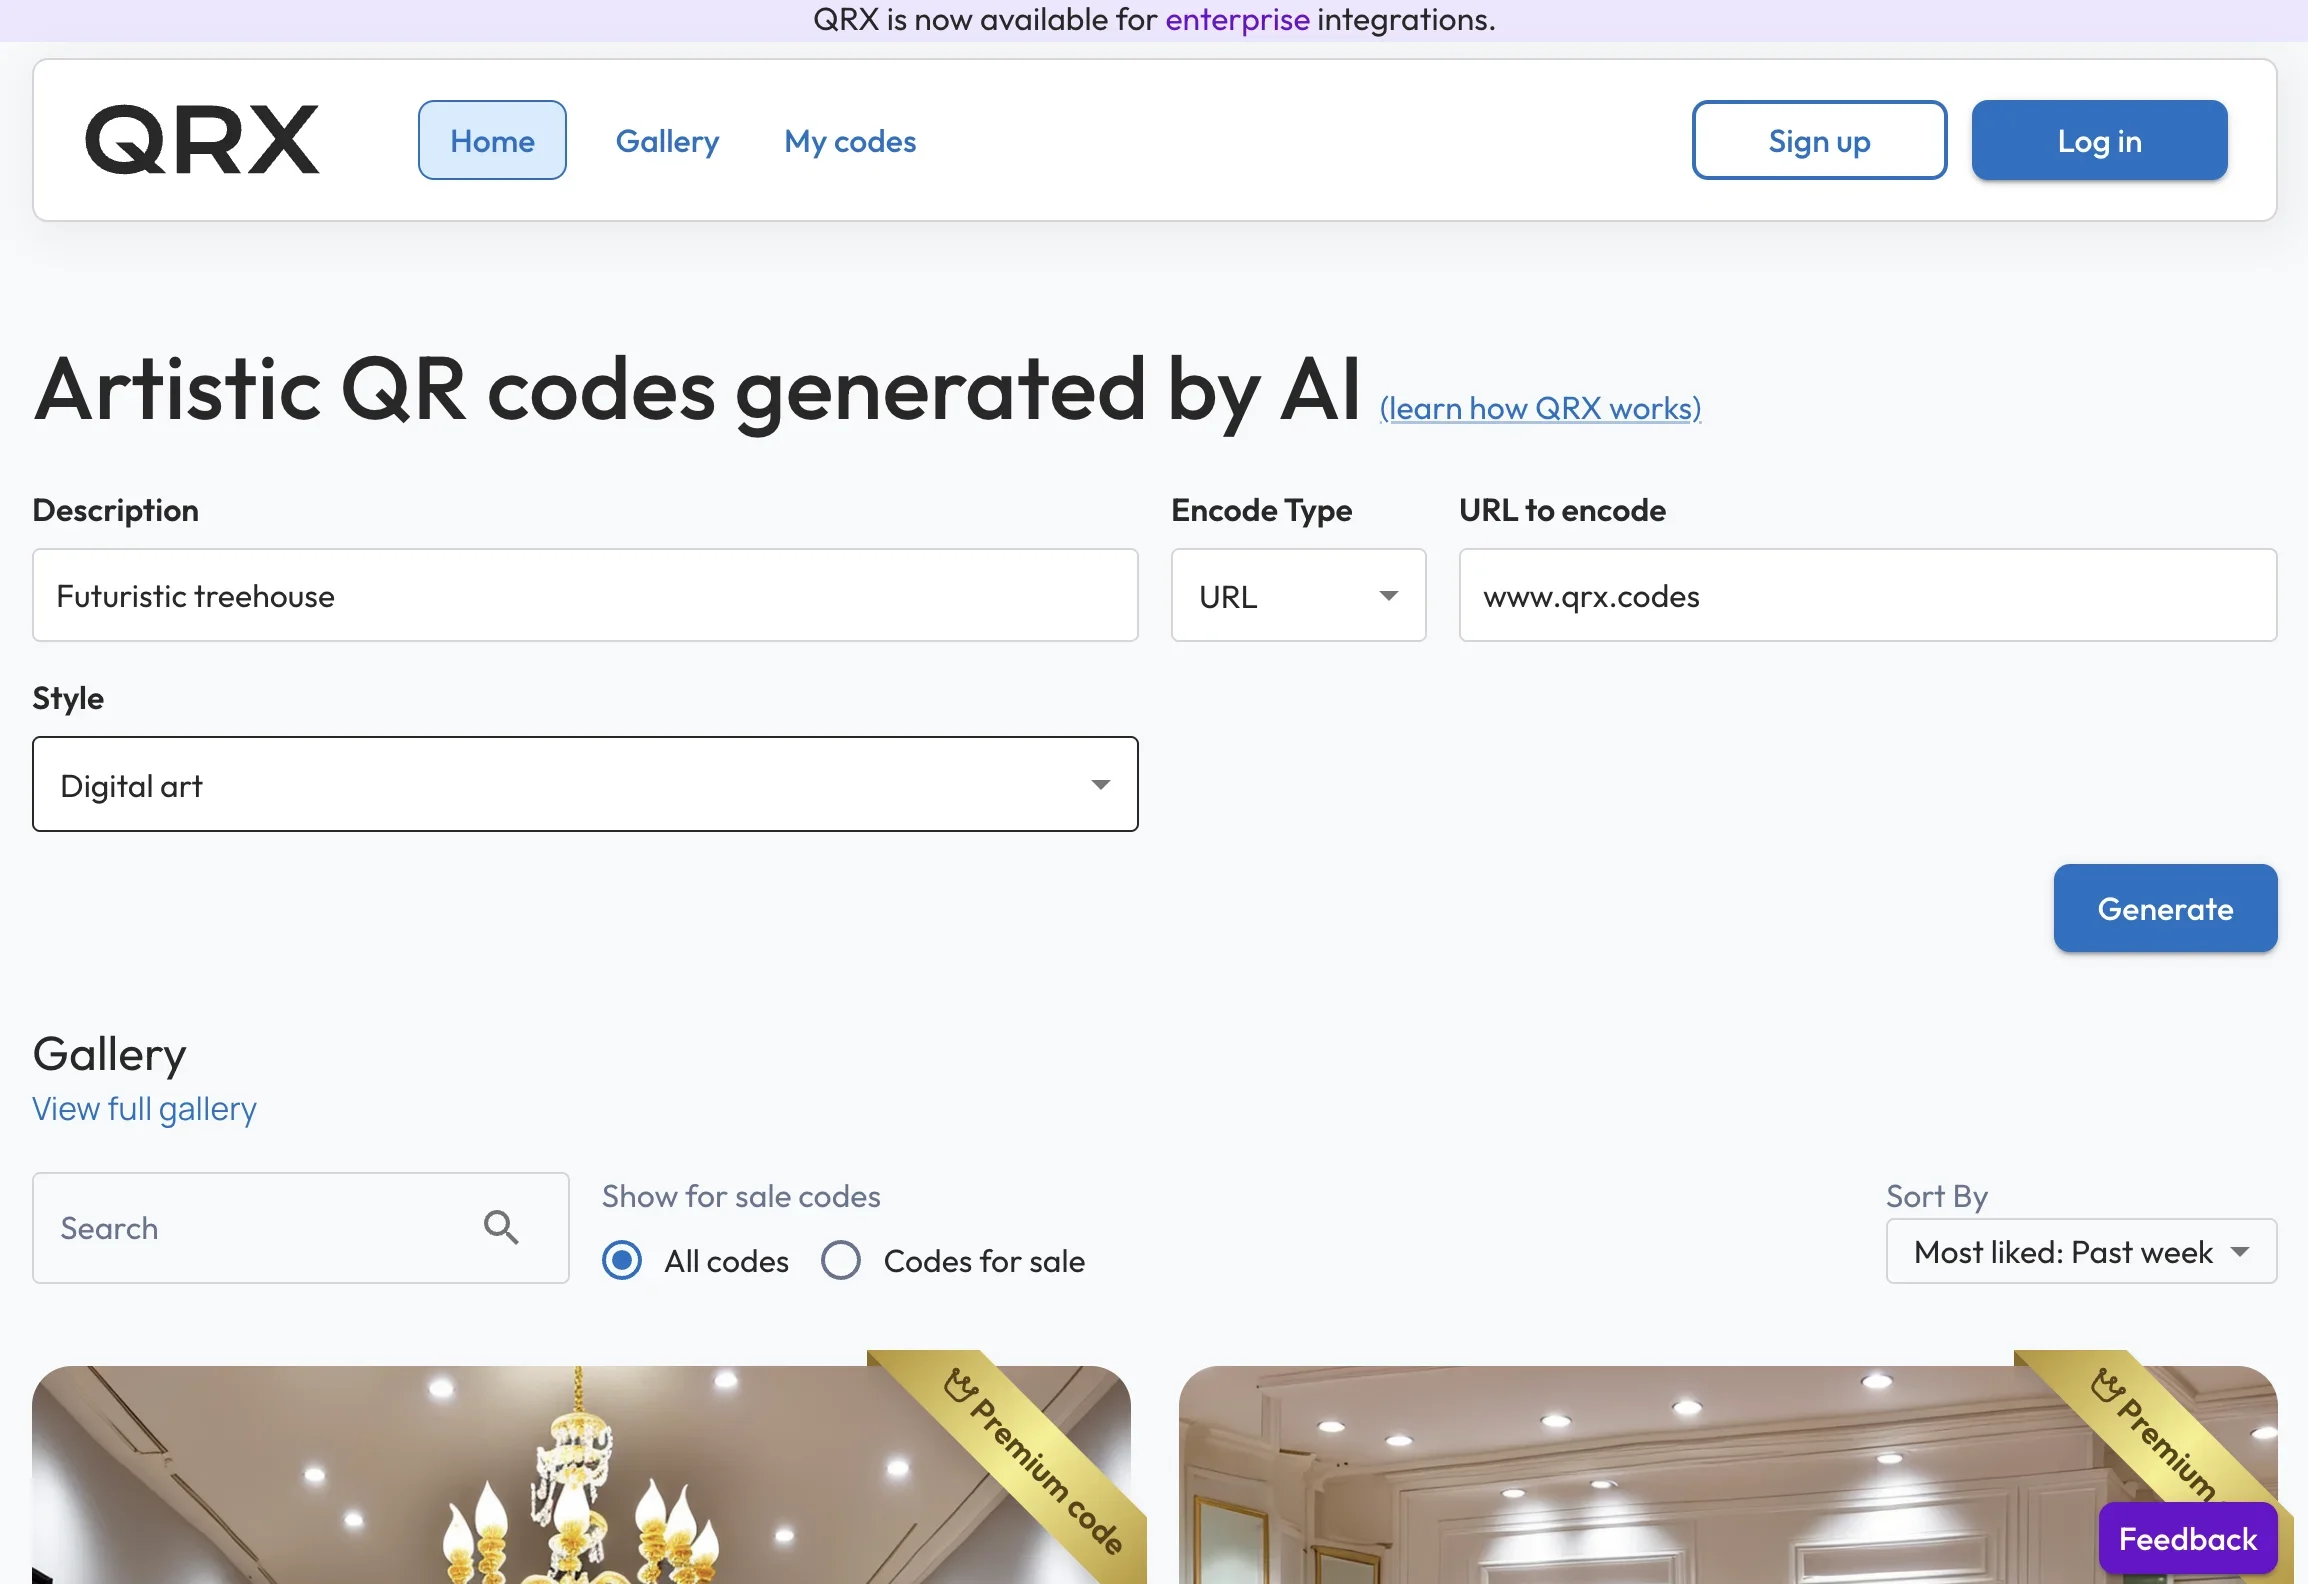This screenshot has height=1584, width=2308.
Task: Open the Encode Type URL dropdown
Action: click(x=1298, y=596)
